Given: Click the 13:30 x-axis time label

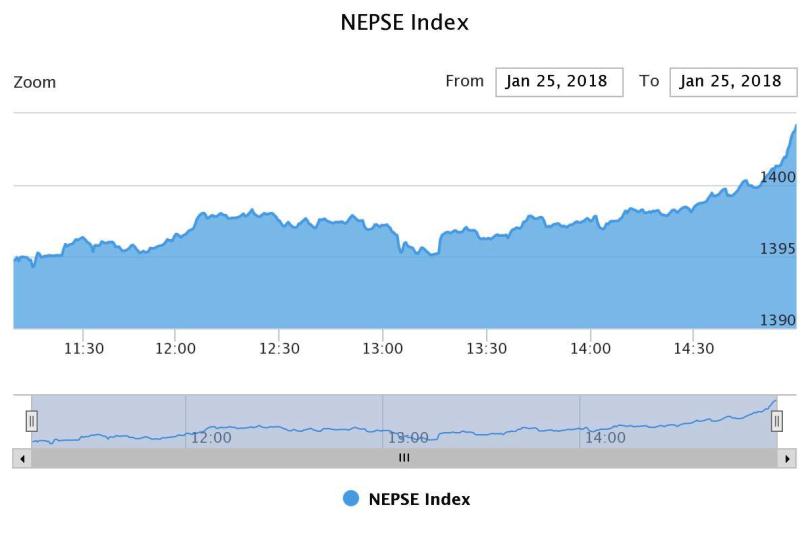Looking at the screenshot, I should (x=486, y=348).
